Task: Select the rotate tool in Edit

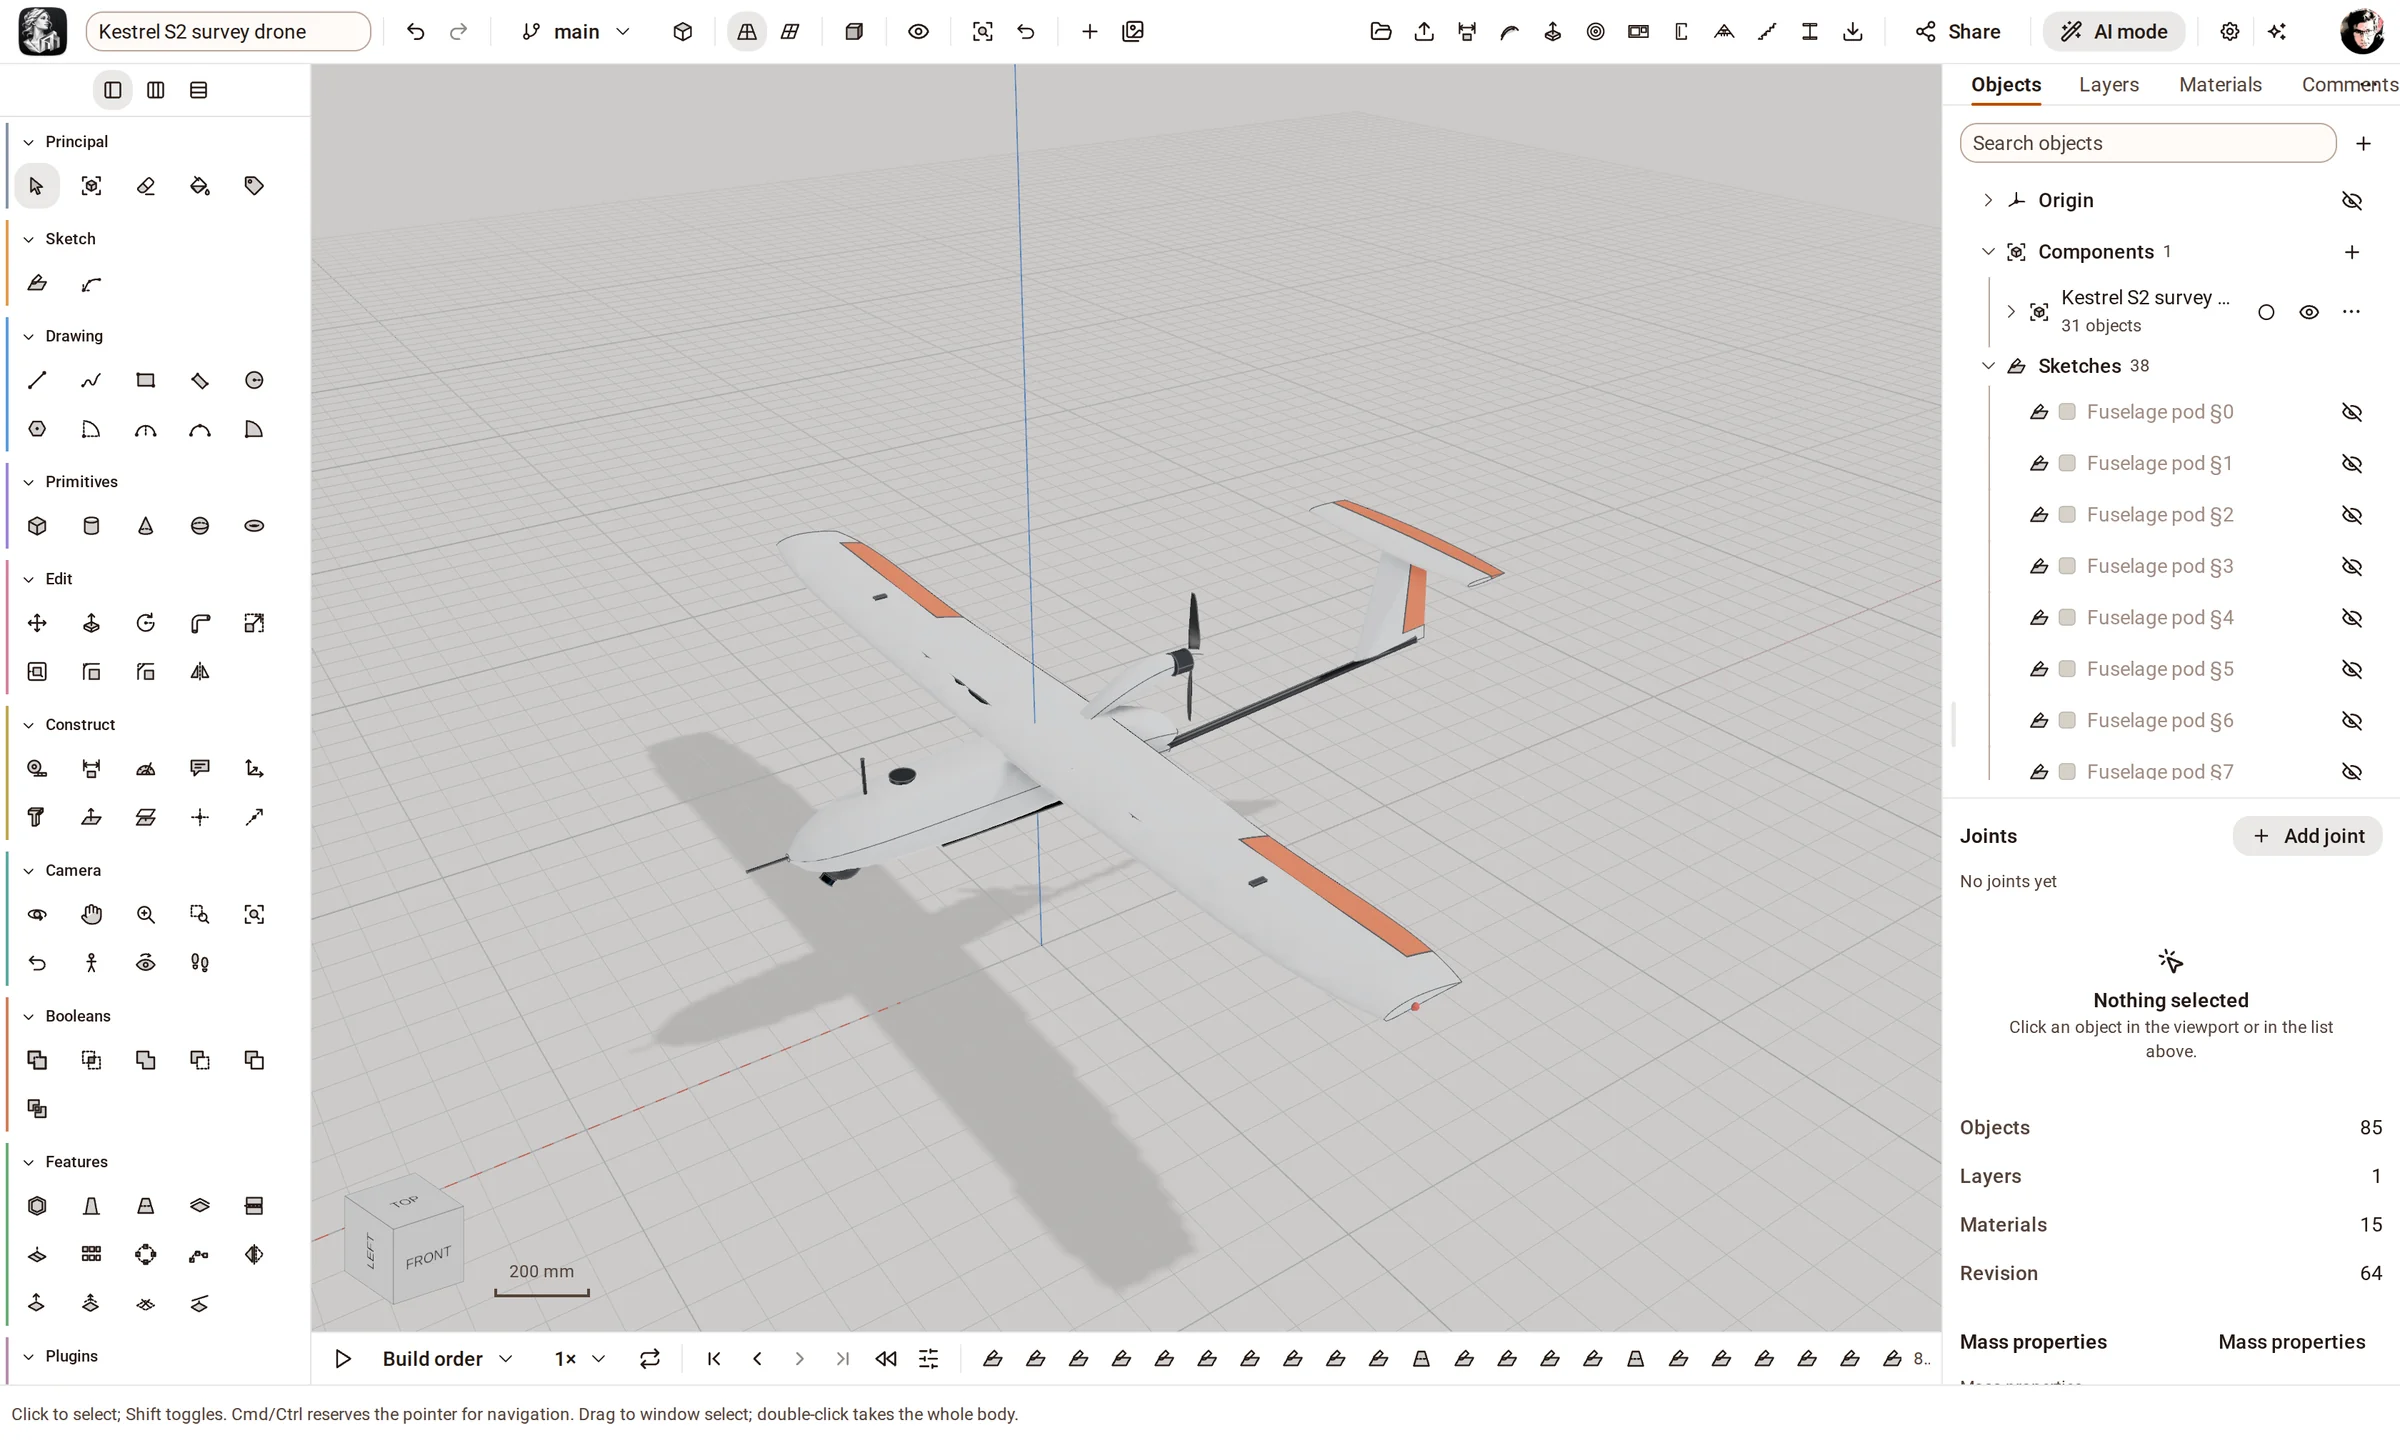Action: pos(146,623)
